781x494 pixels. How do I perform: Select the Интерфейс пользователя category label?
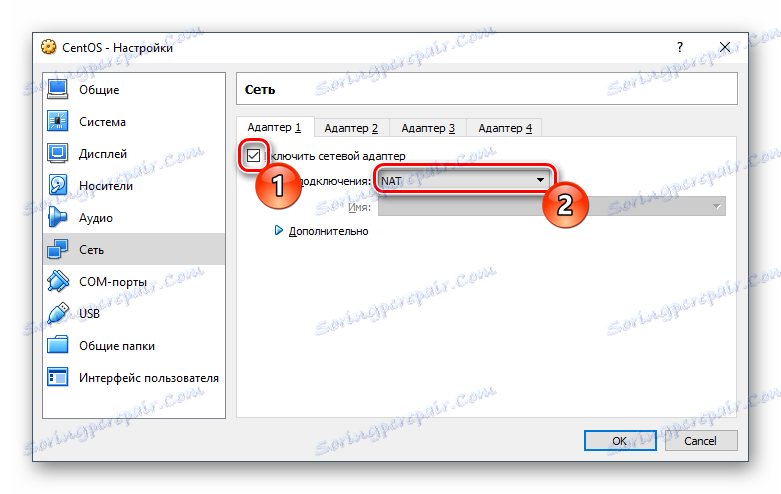click(x=148, y=378)
